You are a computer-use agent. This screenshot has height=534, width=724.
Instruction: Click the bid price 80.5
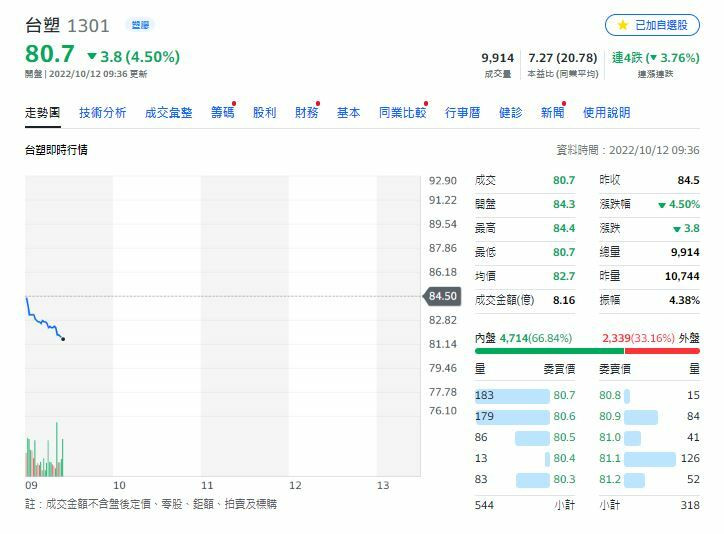(x=564, y=437)
